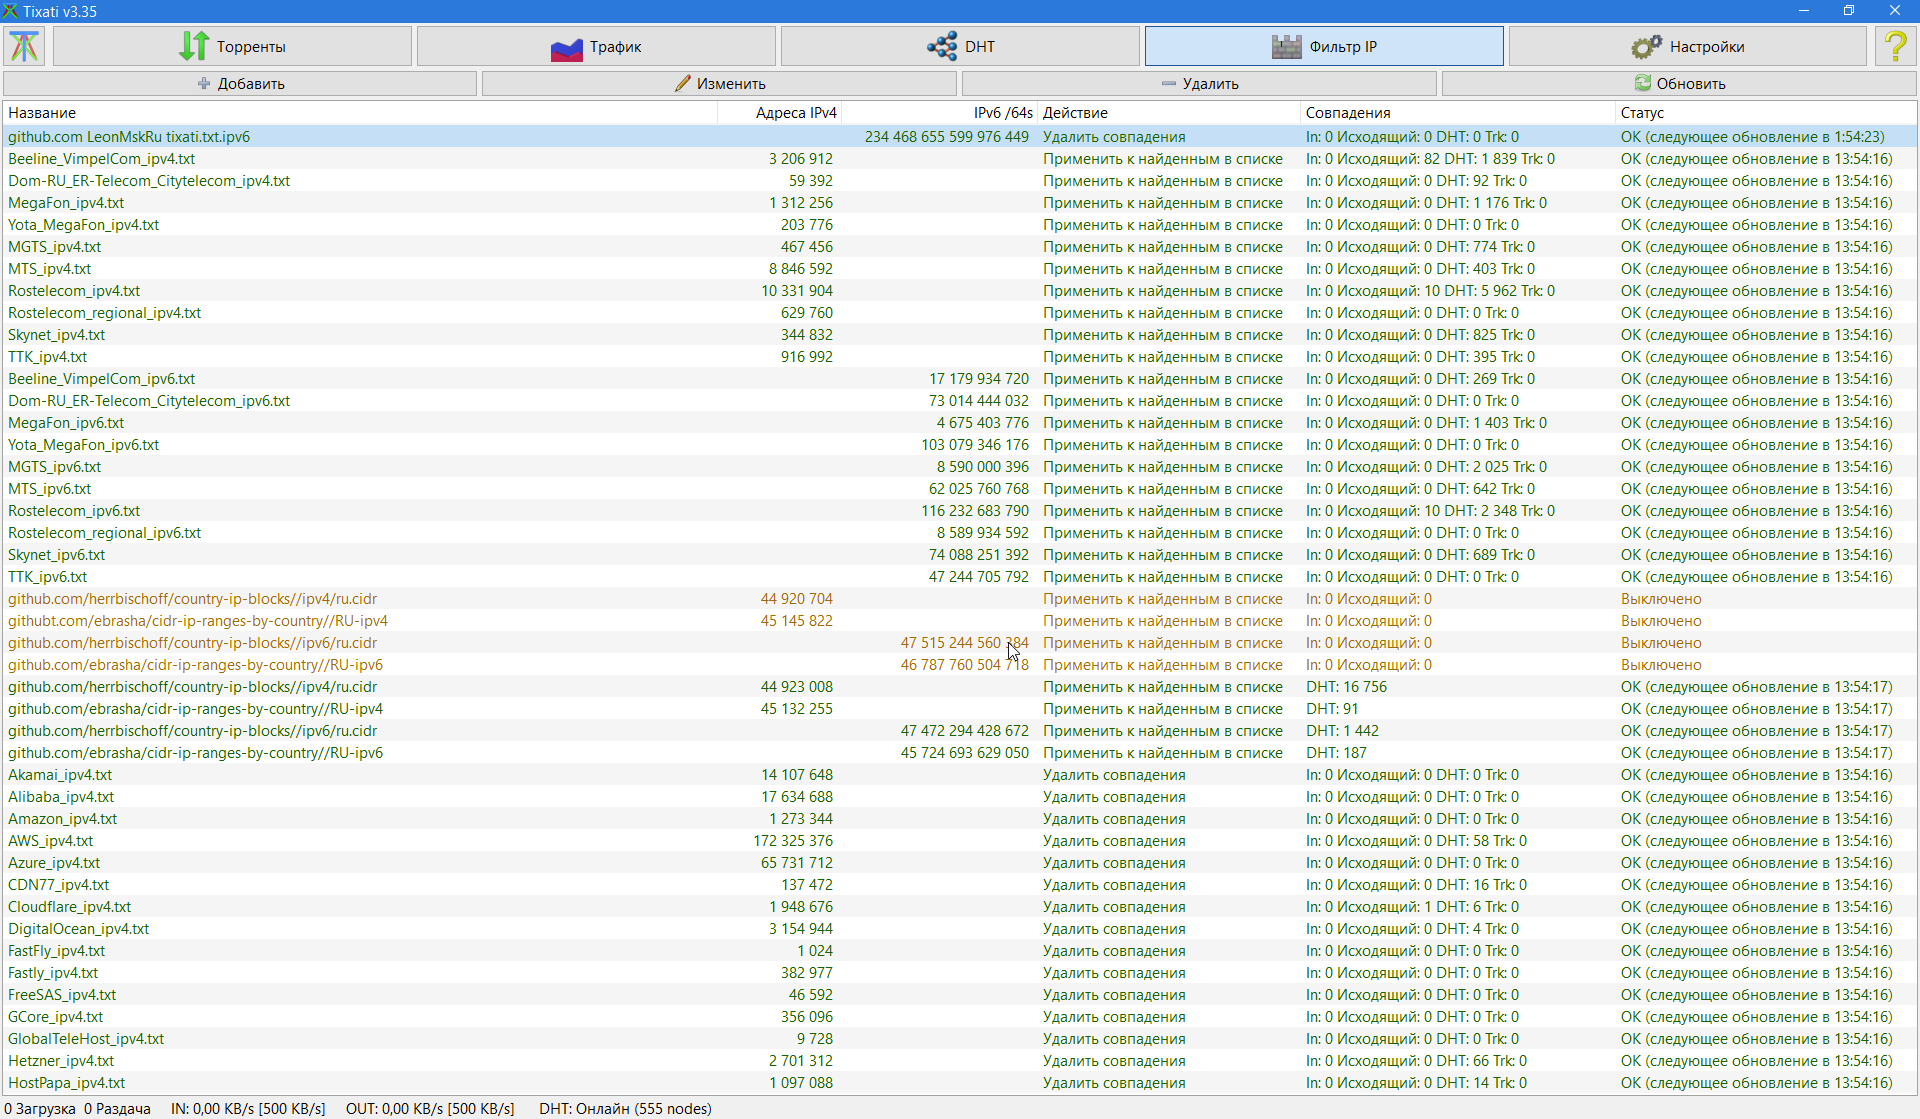
Task: Open the DHT tab
Action: [960, 46]
